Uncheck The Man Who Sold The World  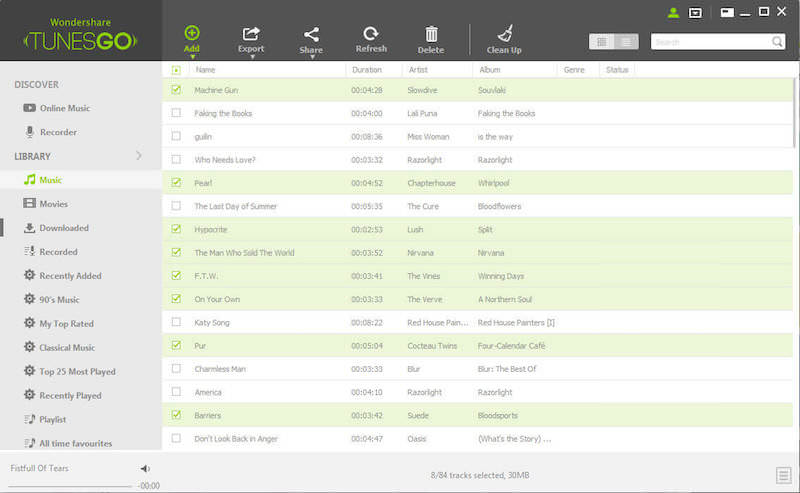(176, 252)
